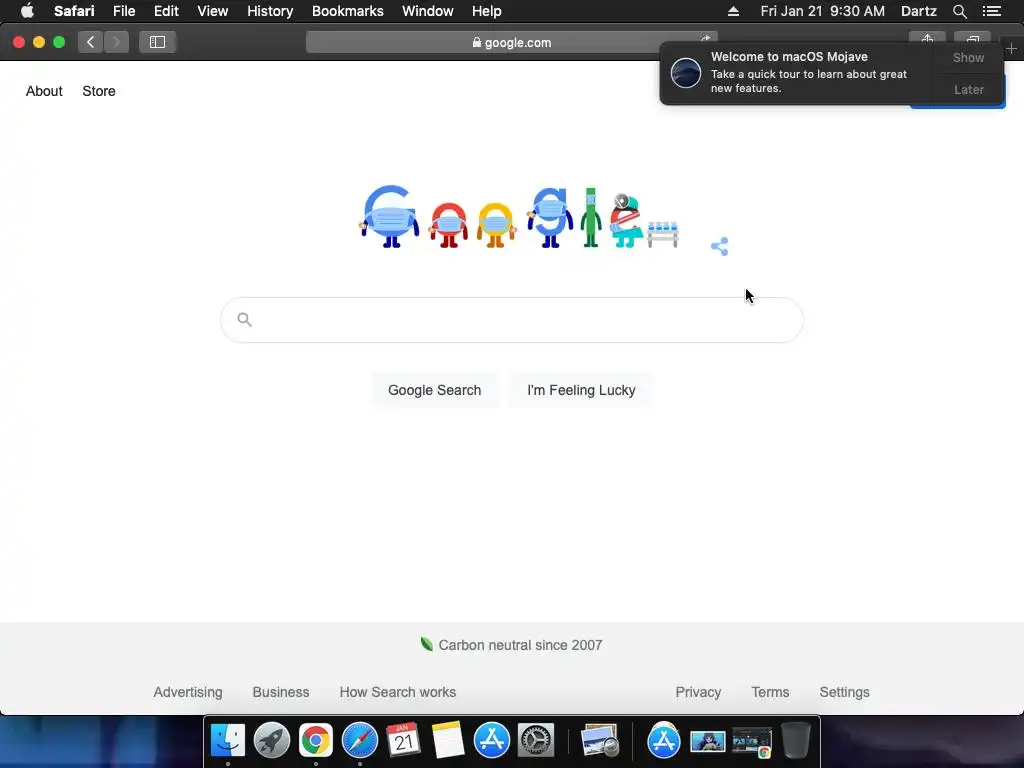
Task: Open the Store link
Action: (99, 91)
